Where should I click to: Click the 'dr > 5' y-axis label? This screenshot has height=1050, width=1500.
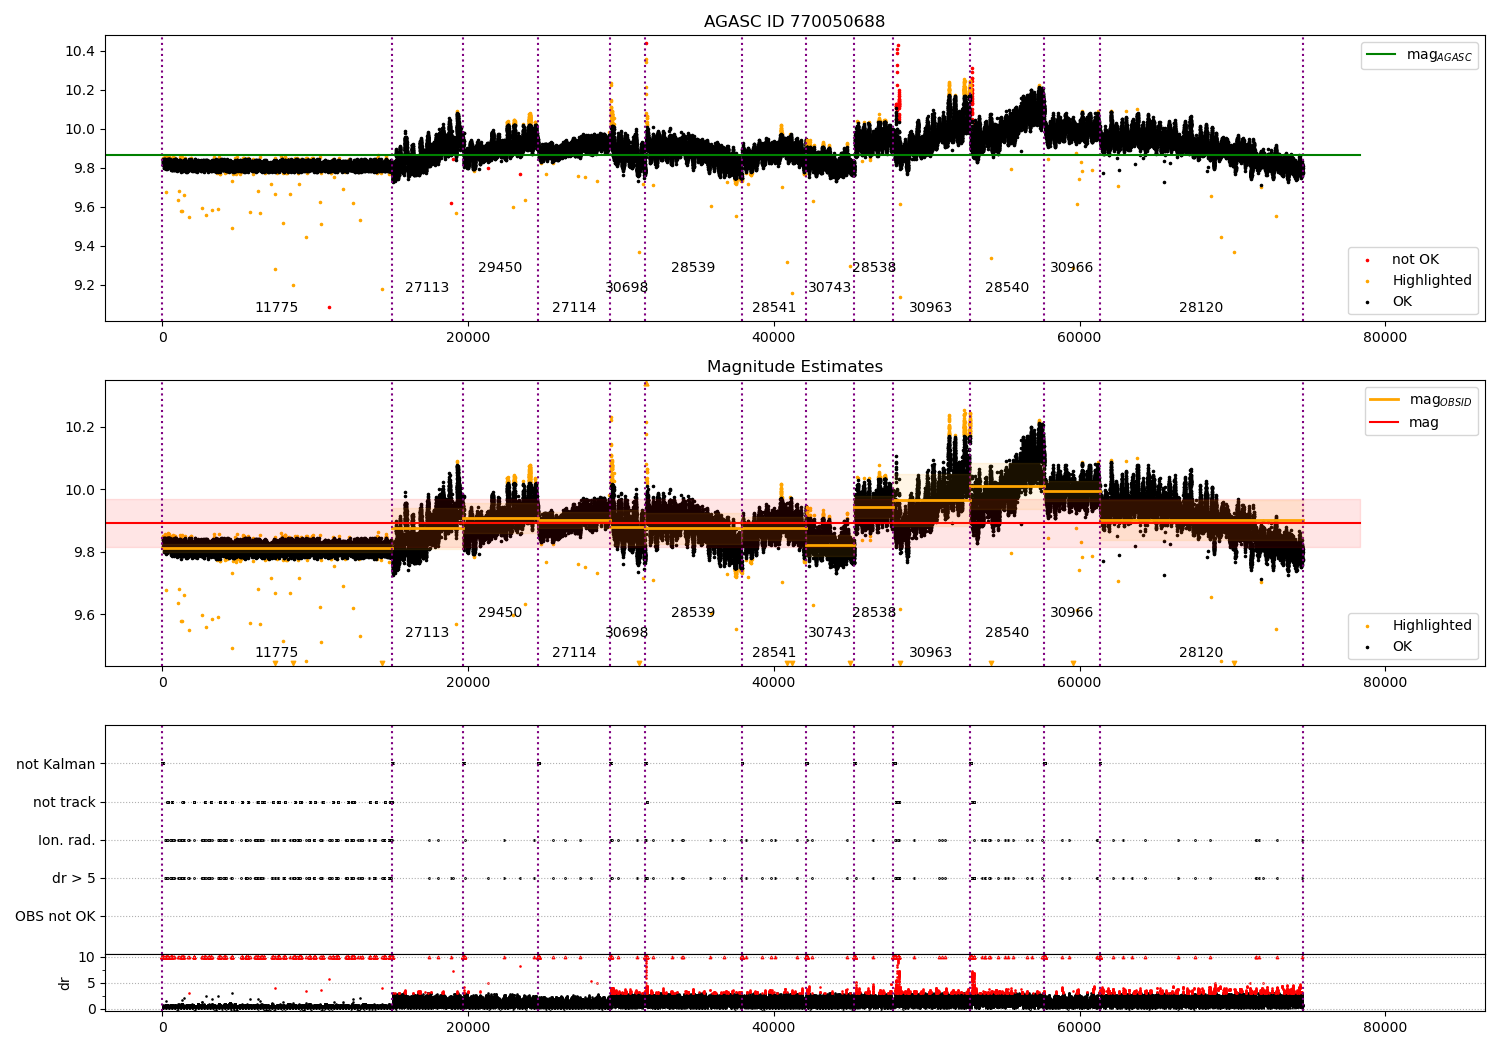click(x=74, y=879)
